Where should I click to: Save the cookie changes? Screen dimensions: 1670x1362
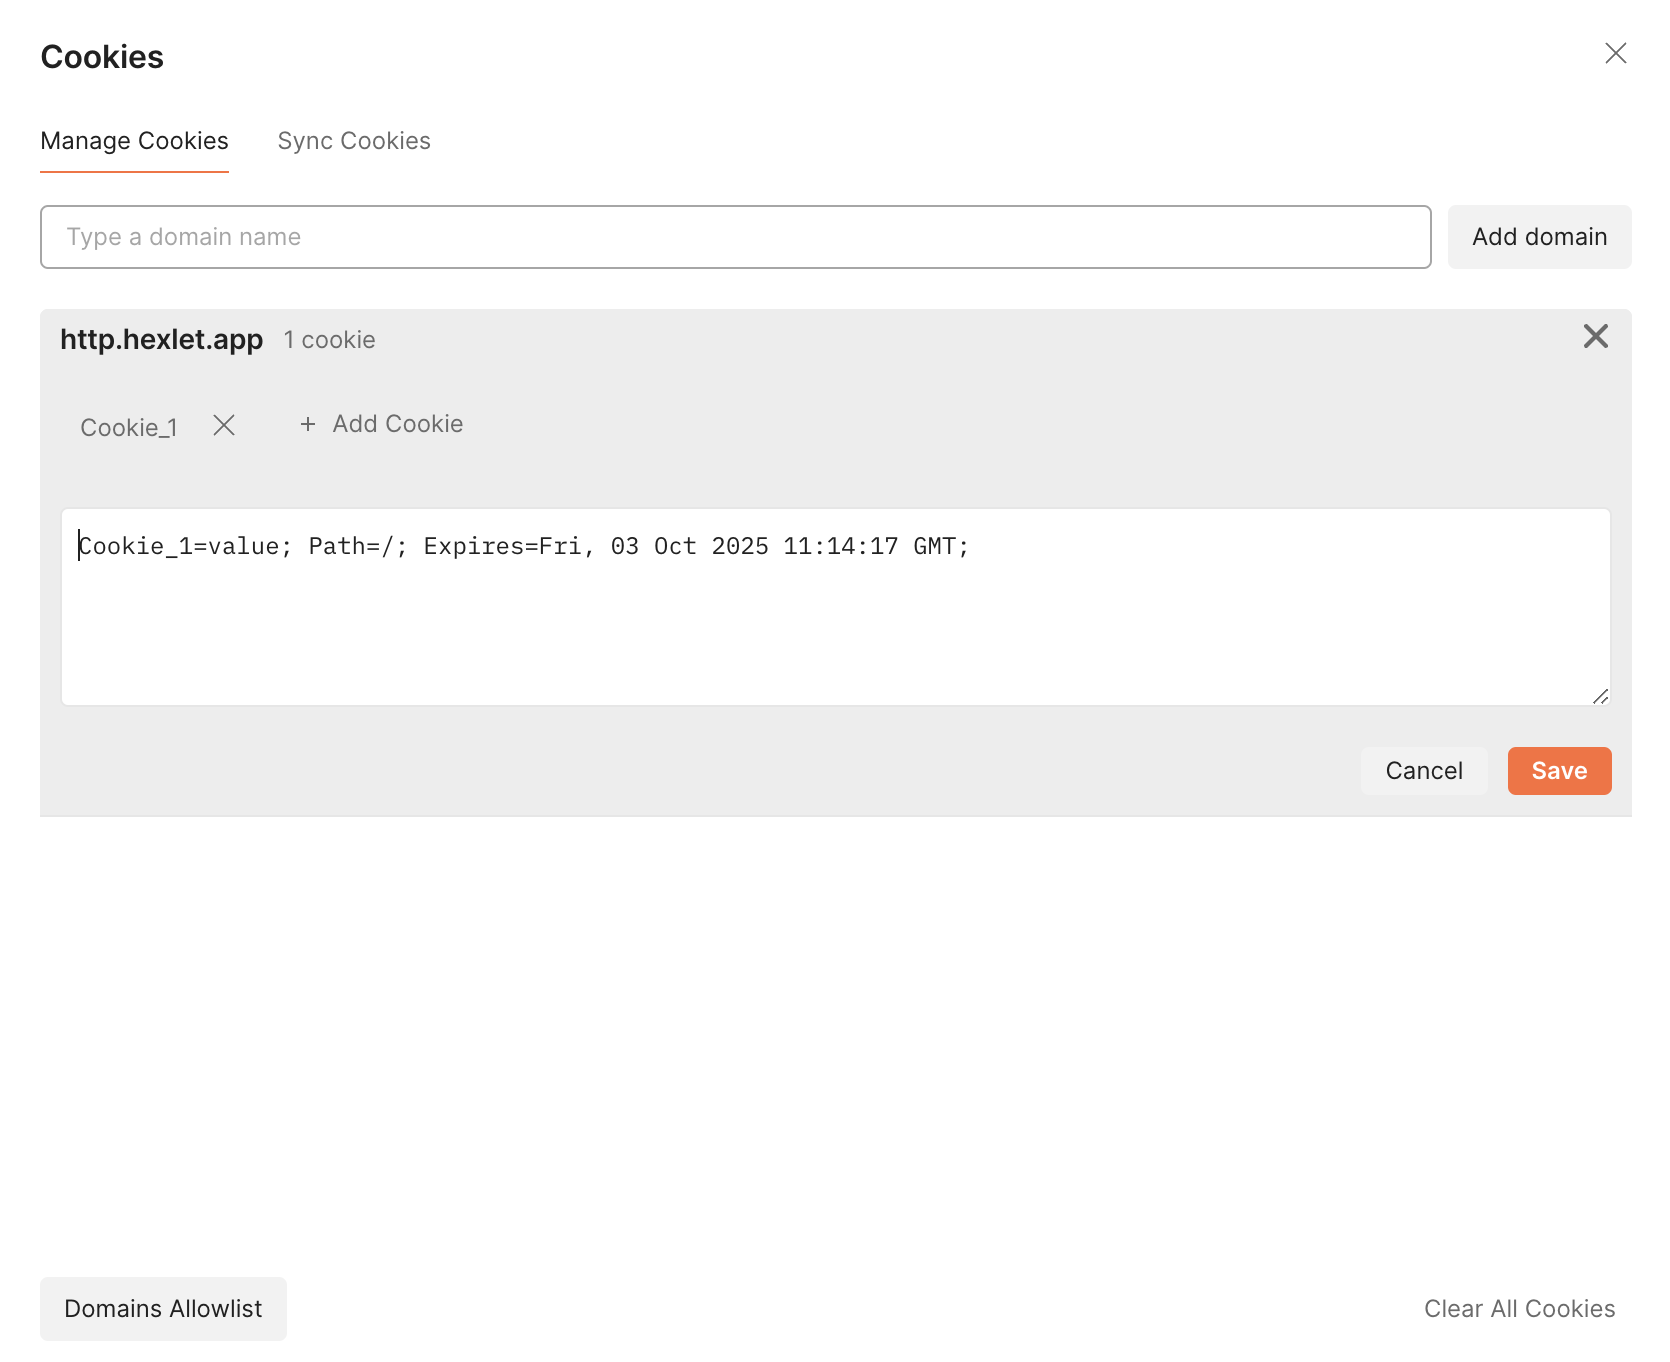click(x=1558, y=771)
